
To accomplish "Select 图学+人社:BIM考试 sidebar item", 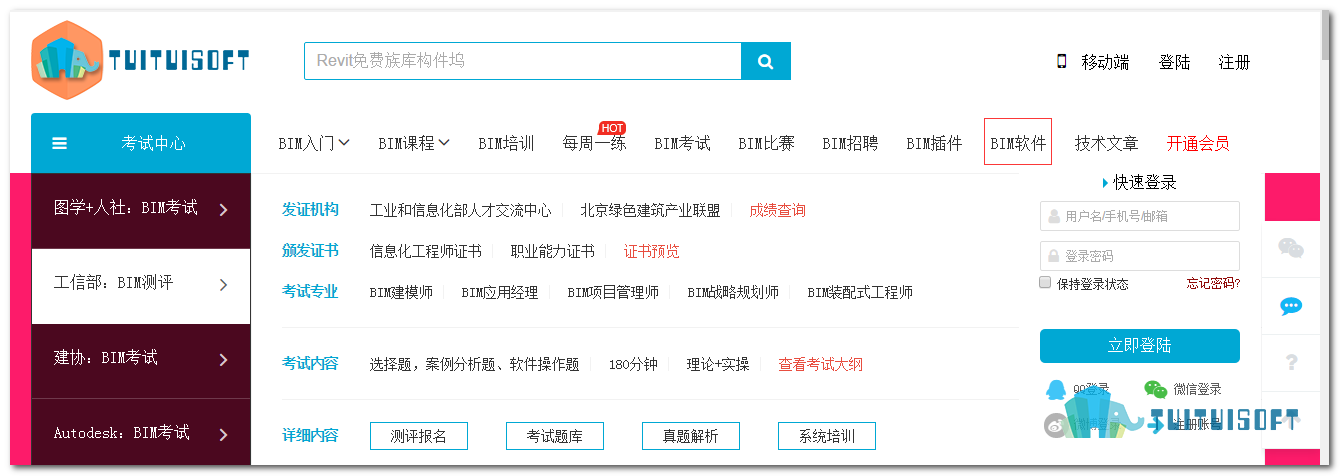I will pos(141,210).
